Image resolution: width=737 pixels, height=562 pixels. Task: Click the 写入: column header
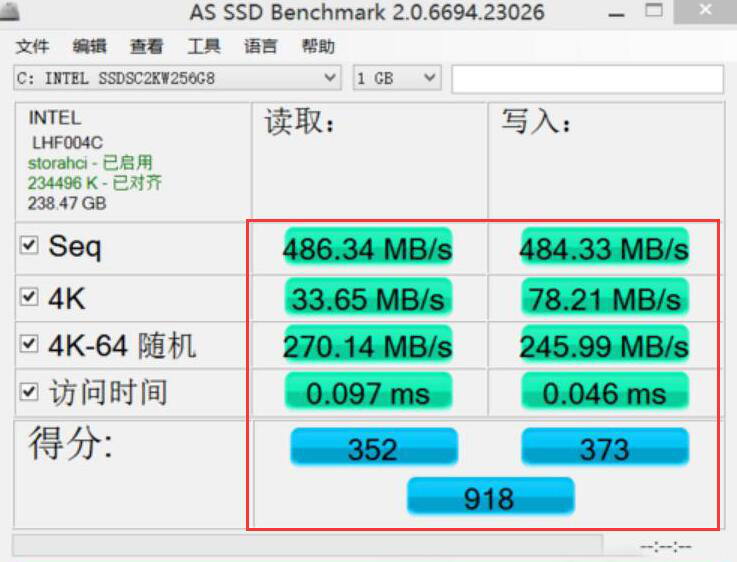coord(536,122)
